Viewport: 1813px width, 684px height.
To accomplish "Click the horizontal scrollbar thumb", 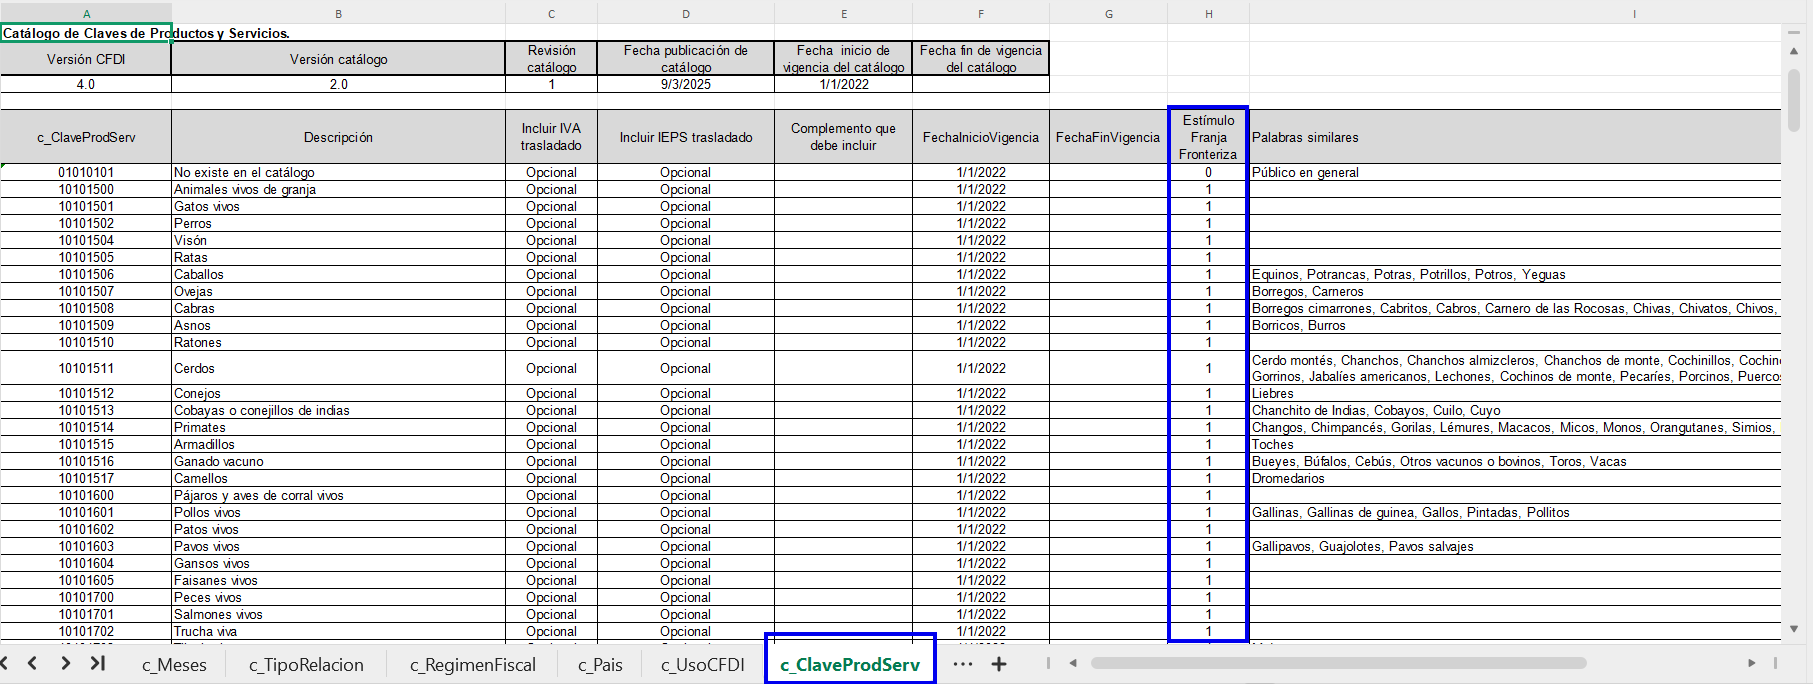I will (x=1338, y=663).
